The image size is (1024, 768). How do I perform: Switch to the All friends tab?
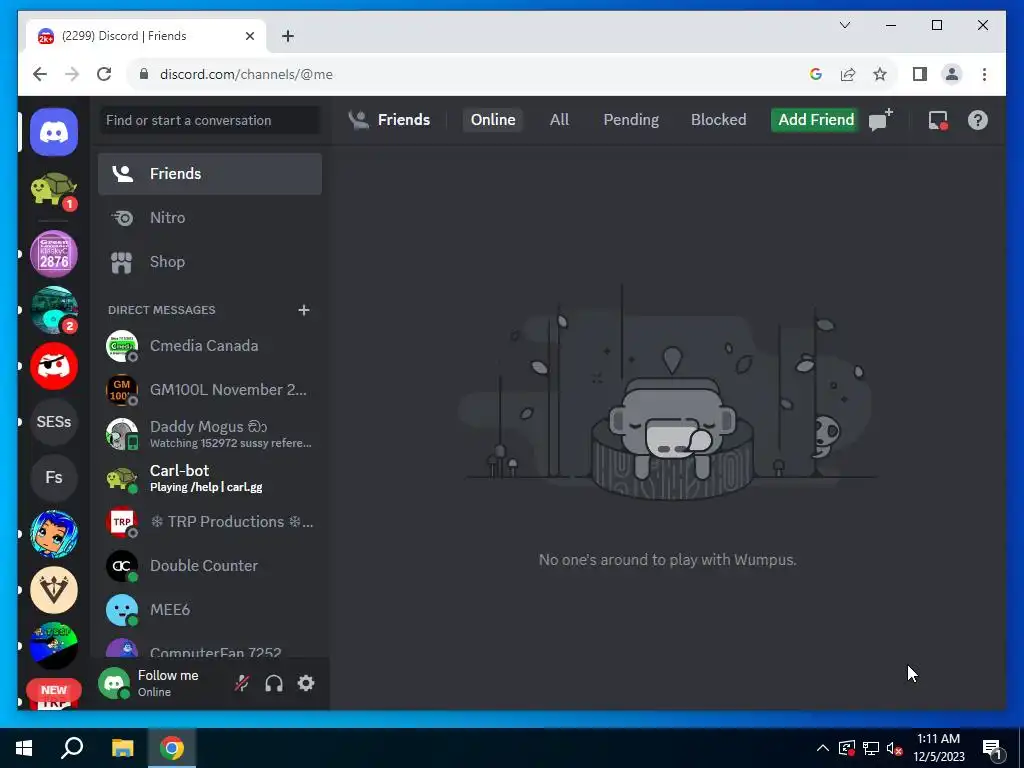pos(559,120)
